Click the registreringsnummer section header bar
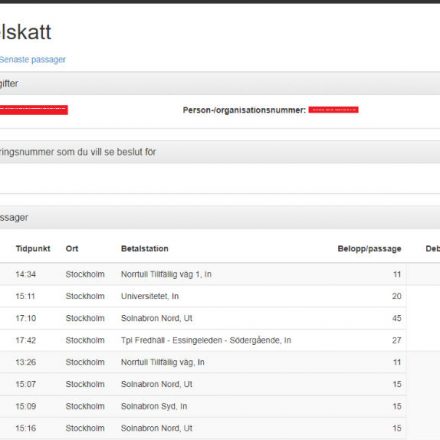This screenshot has width=440, height=440. tap(220, 152)
